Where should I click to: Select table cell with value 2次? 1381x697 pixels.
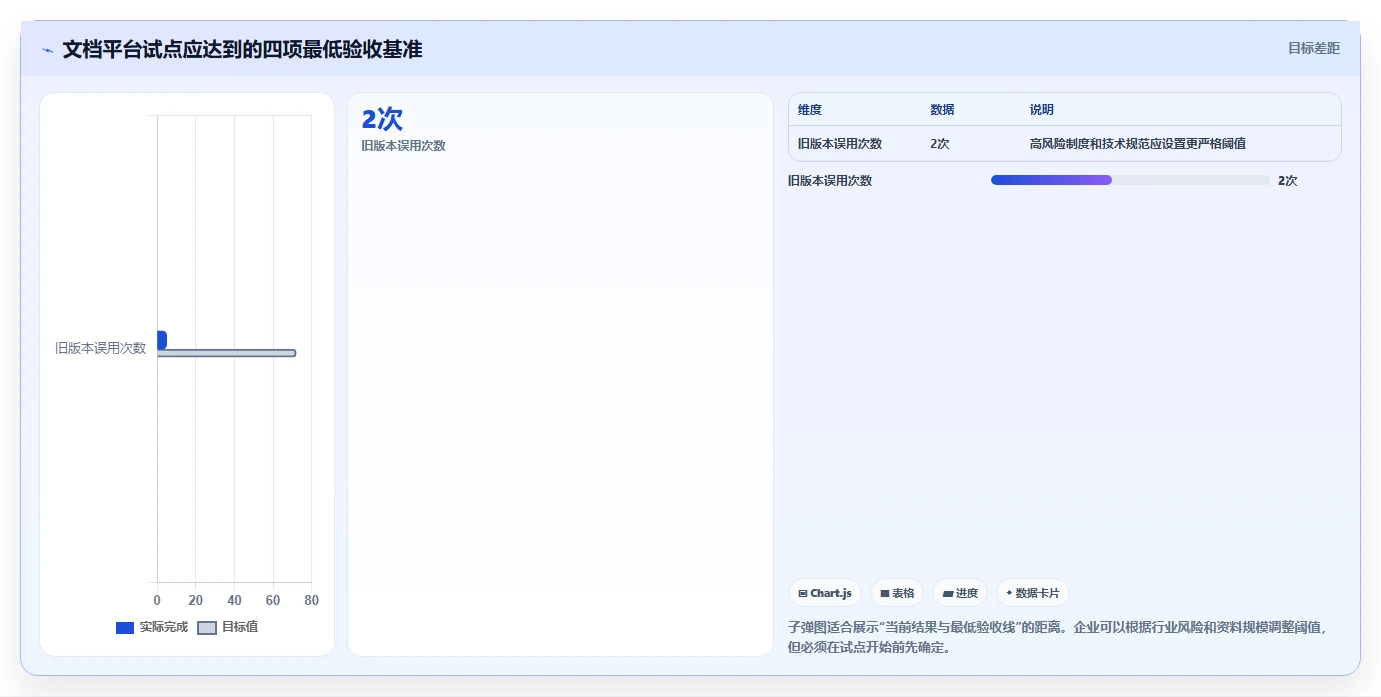click(940, 144)
